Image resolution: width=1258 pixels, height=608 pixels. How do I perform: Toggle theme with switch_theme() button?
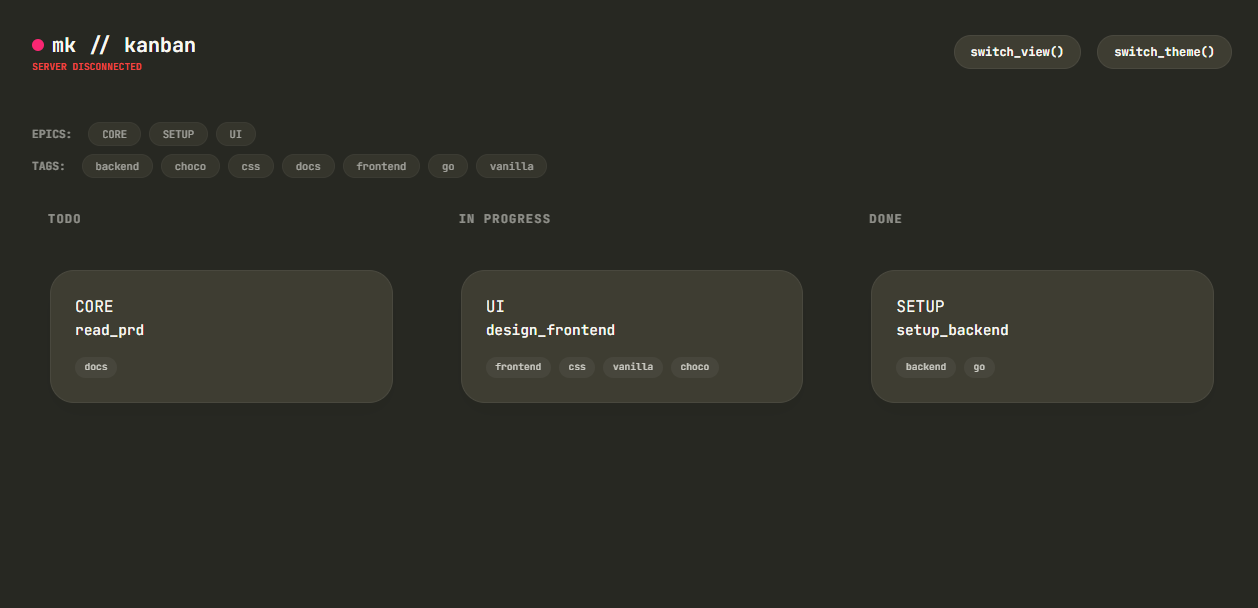coord(1164,52)
